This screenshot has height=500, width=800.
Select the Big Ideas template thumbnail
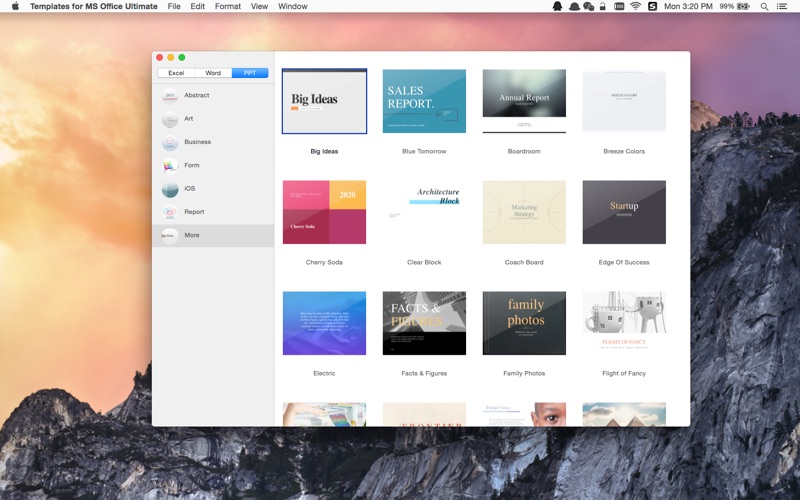pyautogui.click(x=324, y=101)
